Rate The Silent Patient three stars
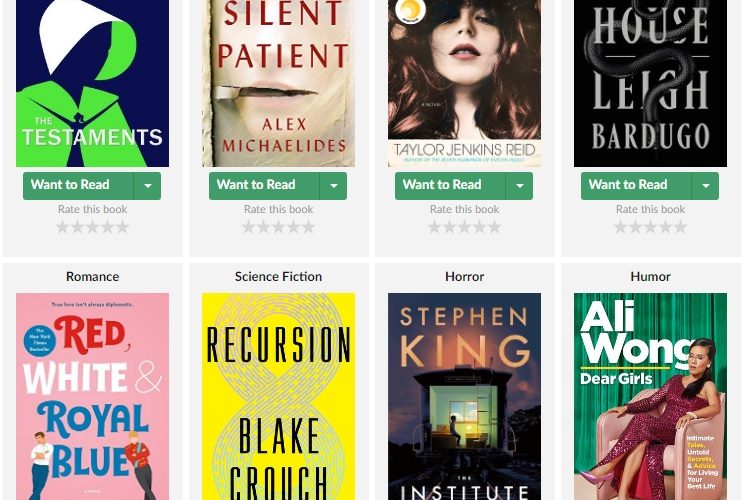Screen dimensions: 748x500 pyautogui.click(x=279, y=227)
